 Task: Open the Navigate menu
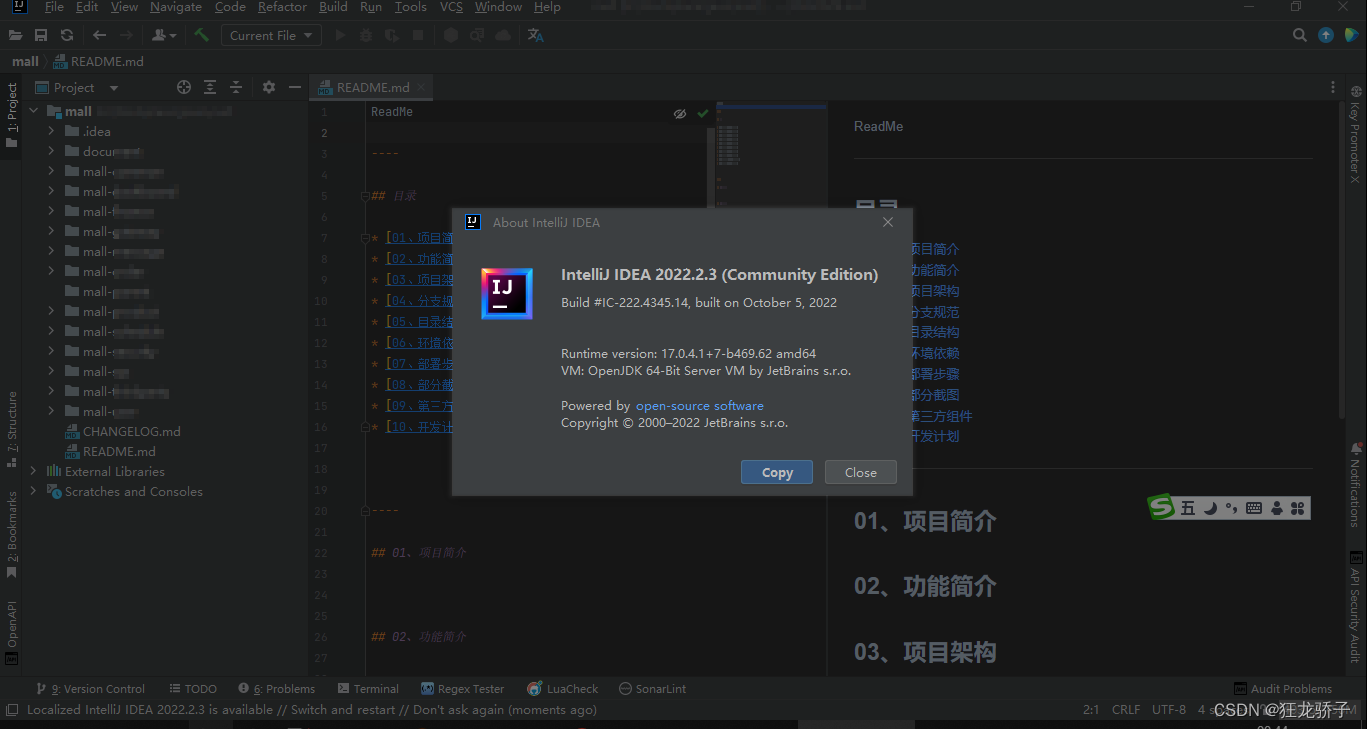tap(176, 7)
